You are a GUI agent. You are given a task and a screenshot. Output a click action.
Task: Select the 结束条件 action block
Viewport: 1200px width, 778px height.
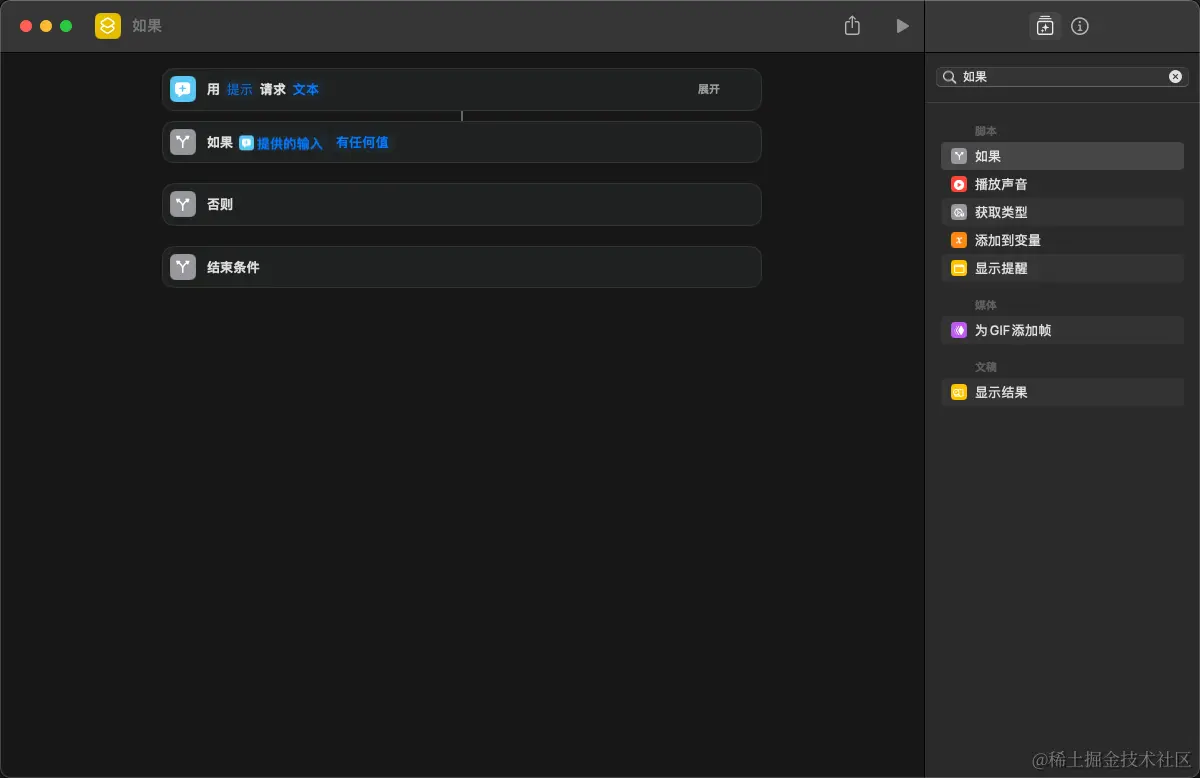(462, 267)
